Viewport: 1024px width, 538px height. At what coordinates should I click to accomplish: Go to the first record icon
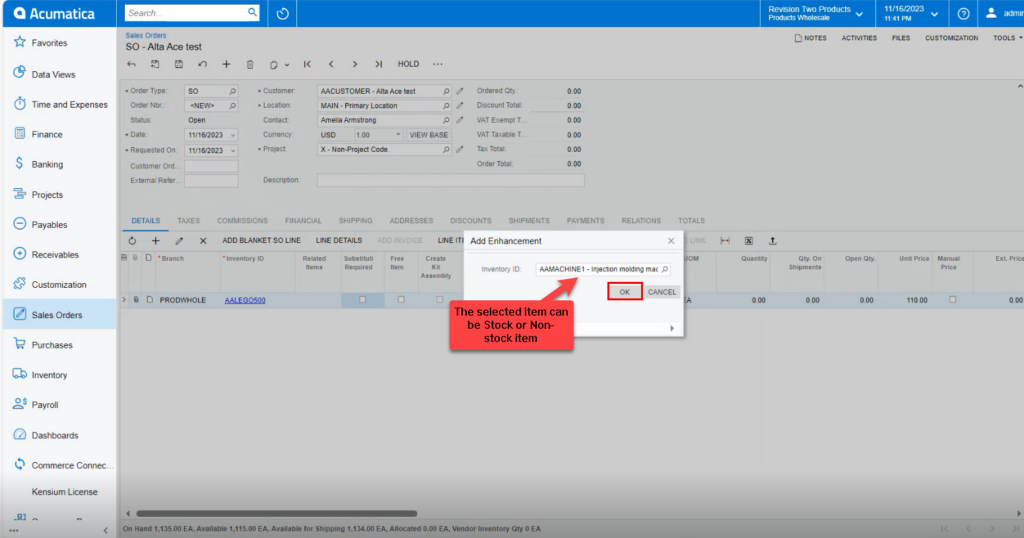(307, 65)
